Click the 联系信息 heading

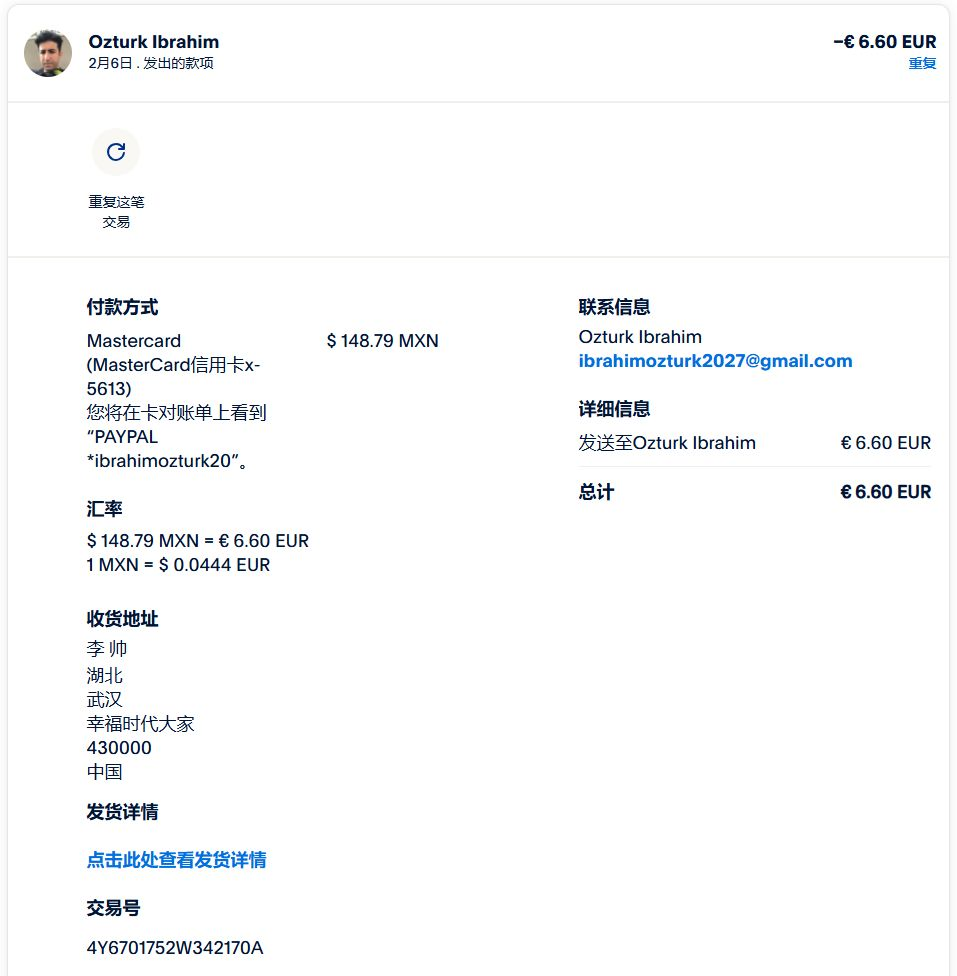click(x=614, y=307)
